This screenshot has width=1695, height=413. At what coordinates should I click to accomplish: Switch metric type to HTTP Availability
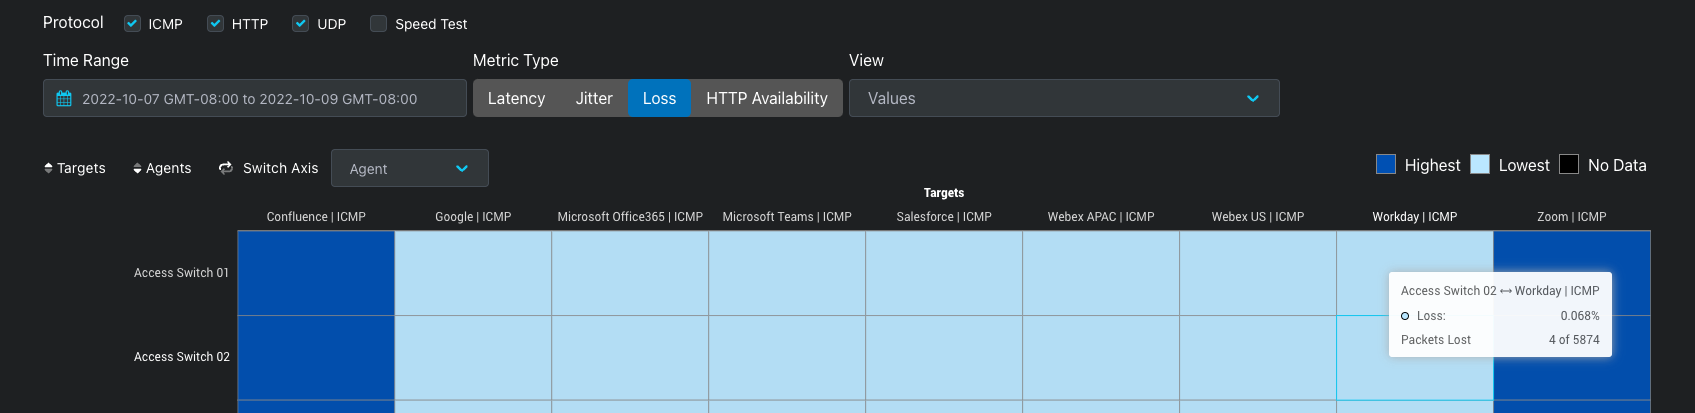767,98
